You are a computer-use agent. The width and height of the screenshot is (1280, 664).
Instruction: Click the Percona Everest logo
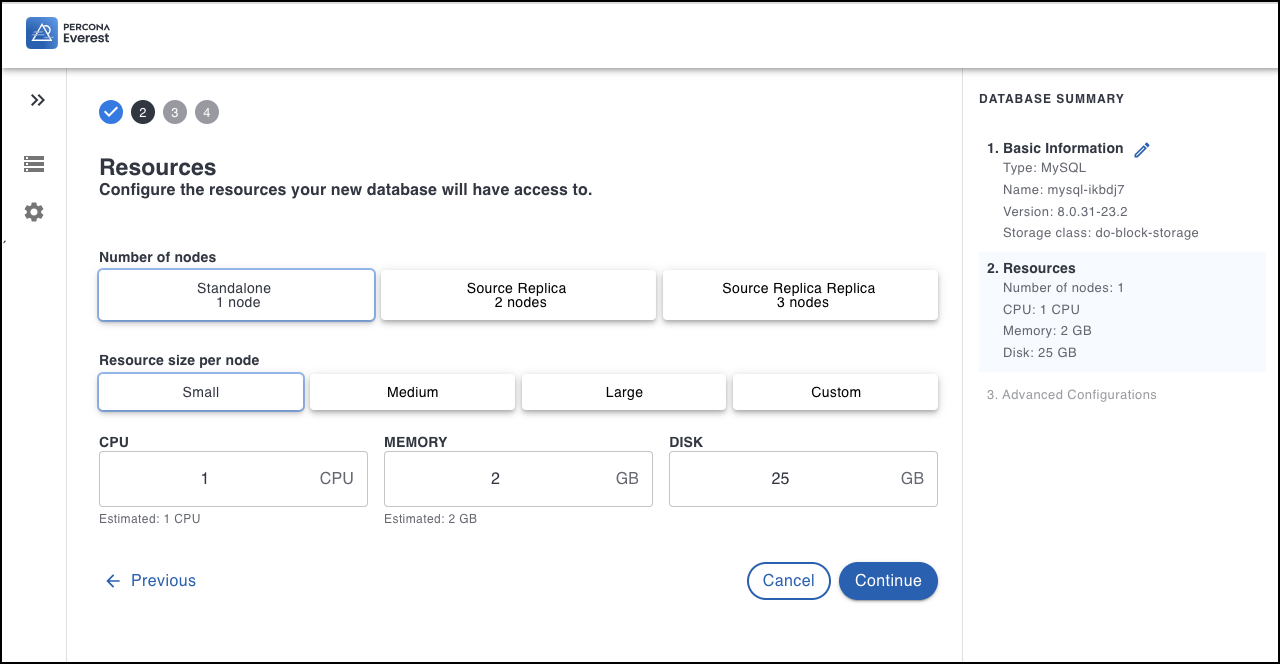coord(68,33)
